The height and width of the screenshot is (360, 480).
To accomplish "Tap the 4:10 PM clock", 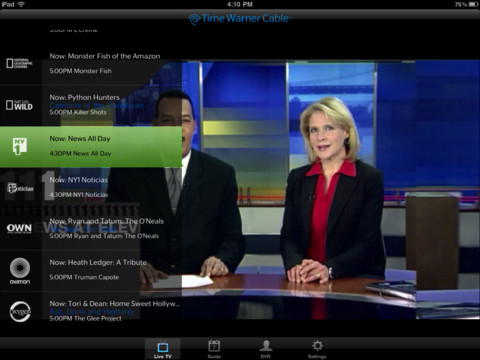I will pyautogui.click(x=240, y=4).
